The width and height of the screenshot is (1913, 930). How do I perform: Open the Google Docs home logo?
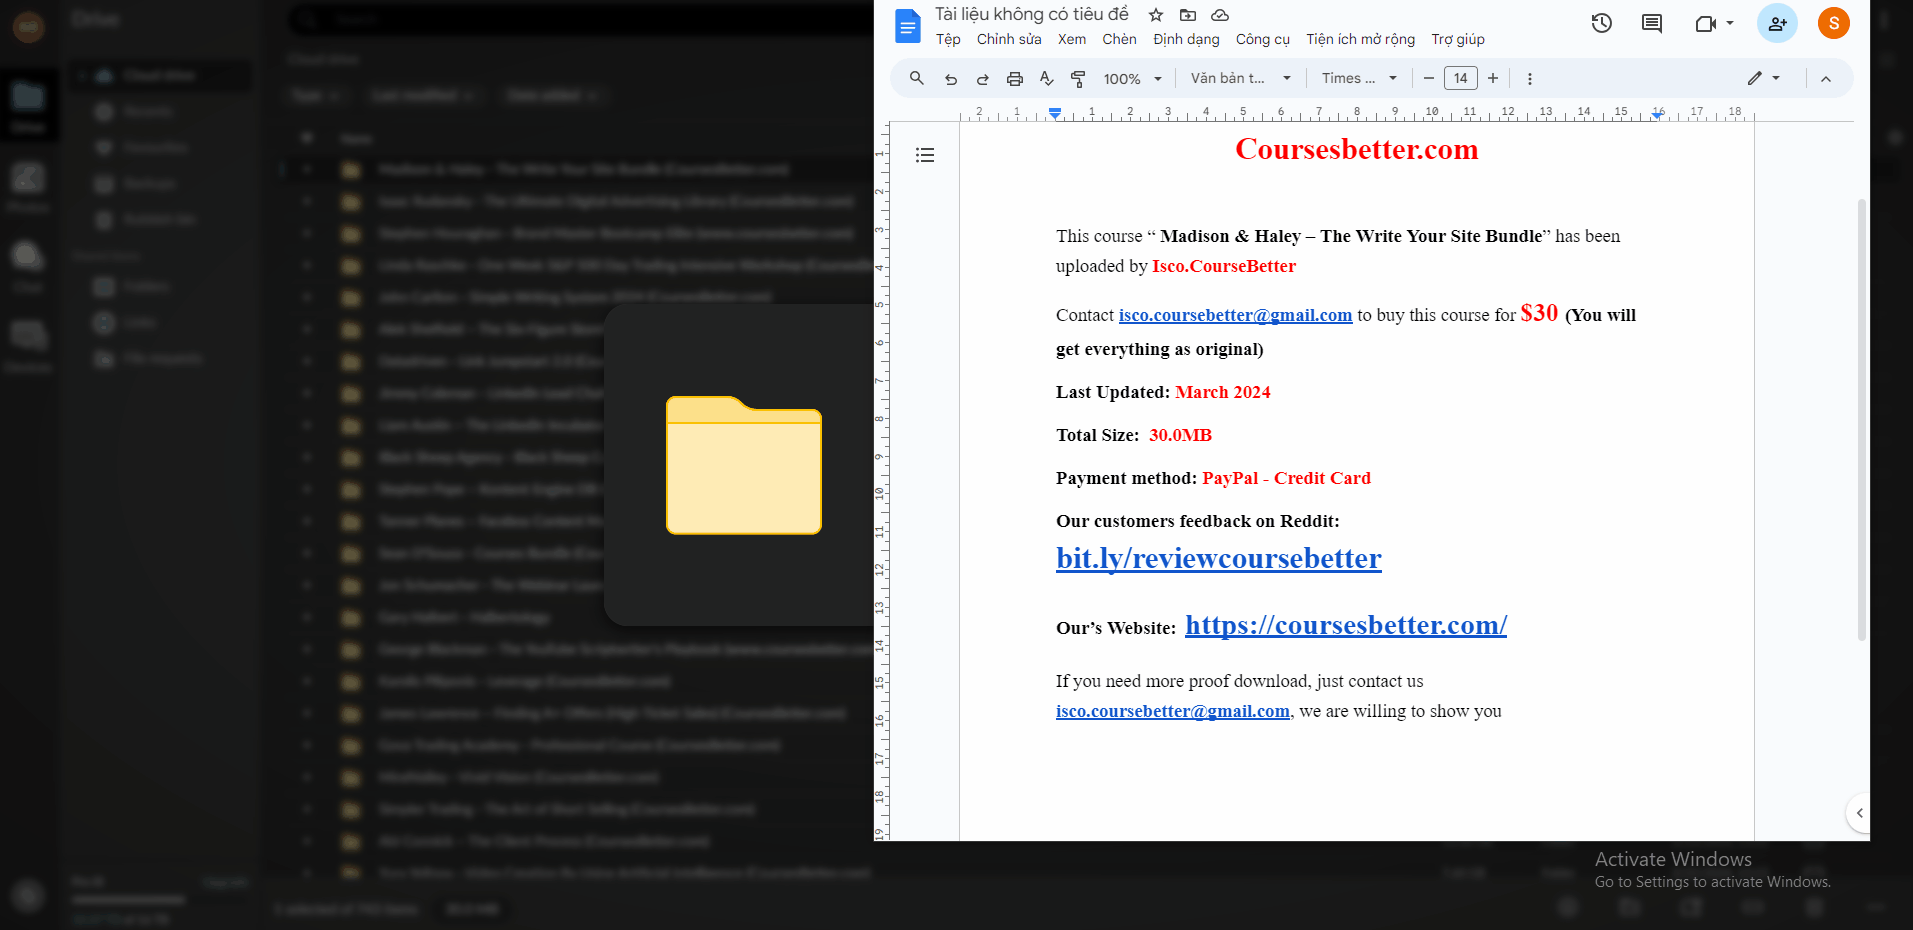pos(907,26)
